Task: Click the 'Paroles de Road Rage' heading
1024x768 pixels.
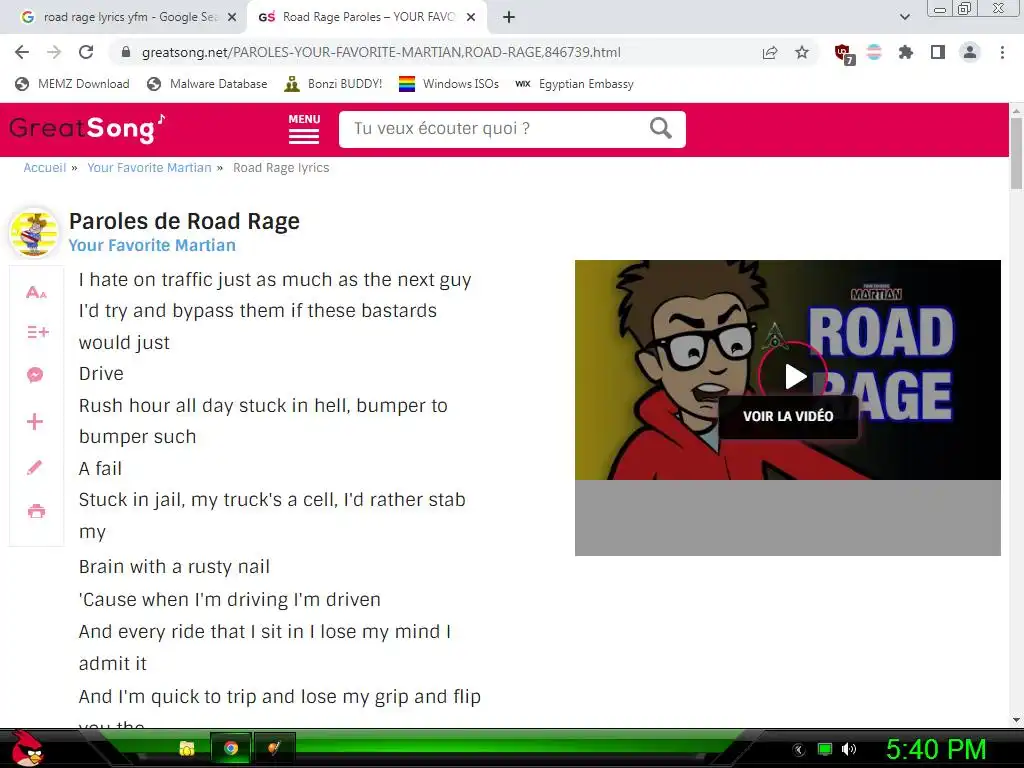Action: [184, 221]
